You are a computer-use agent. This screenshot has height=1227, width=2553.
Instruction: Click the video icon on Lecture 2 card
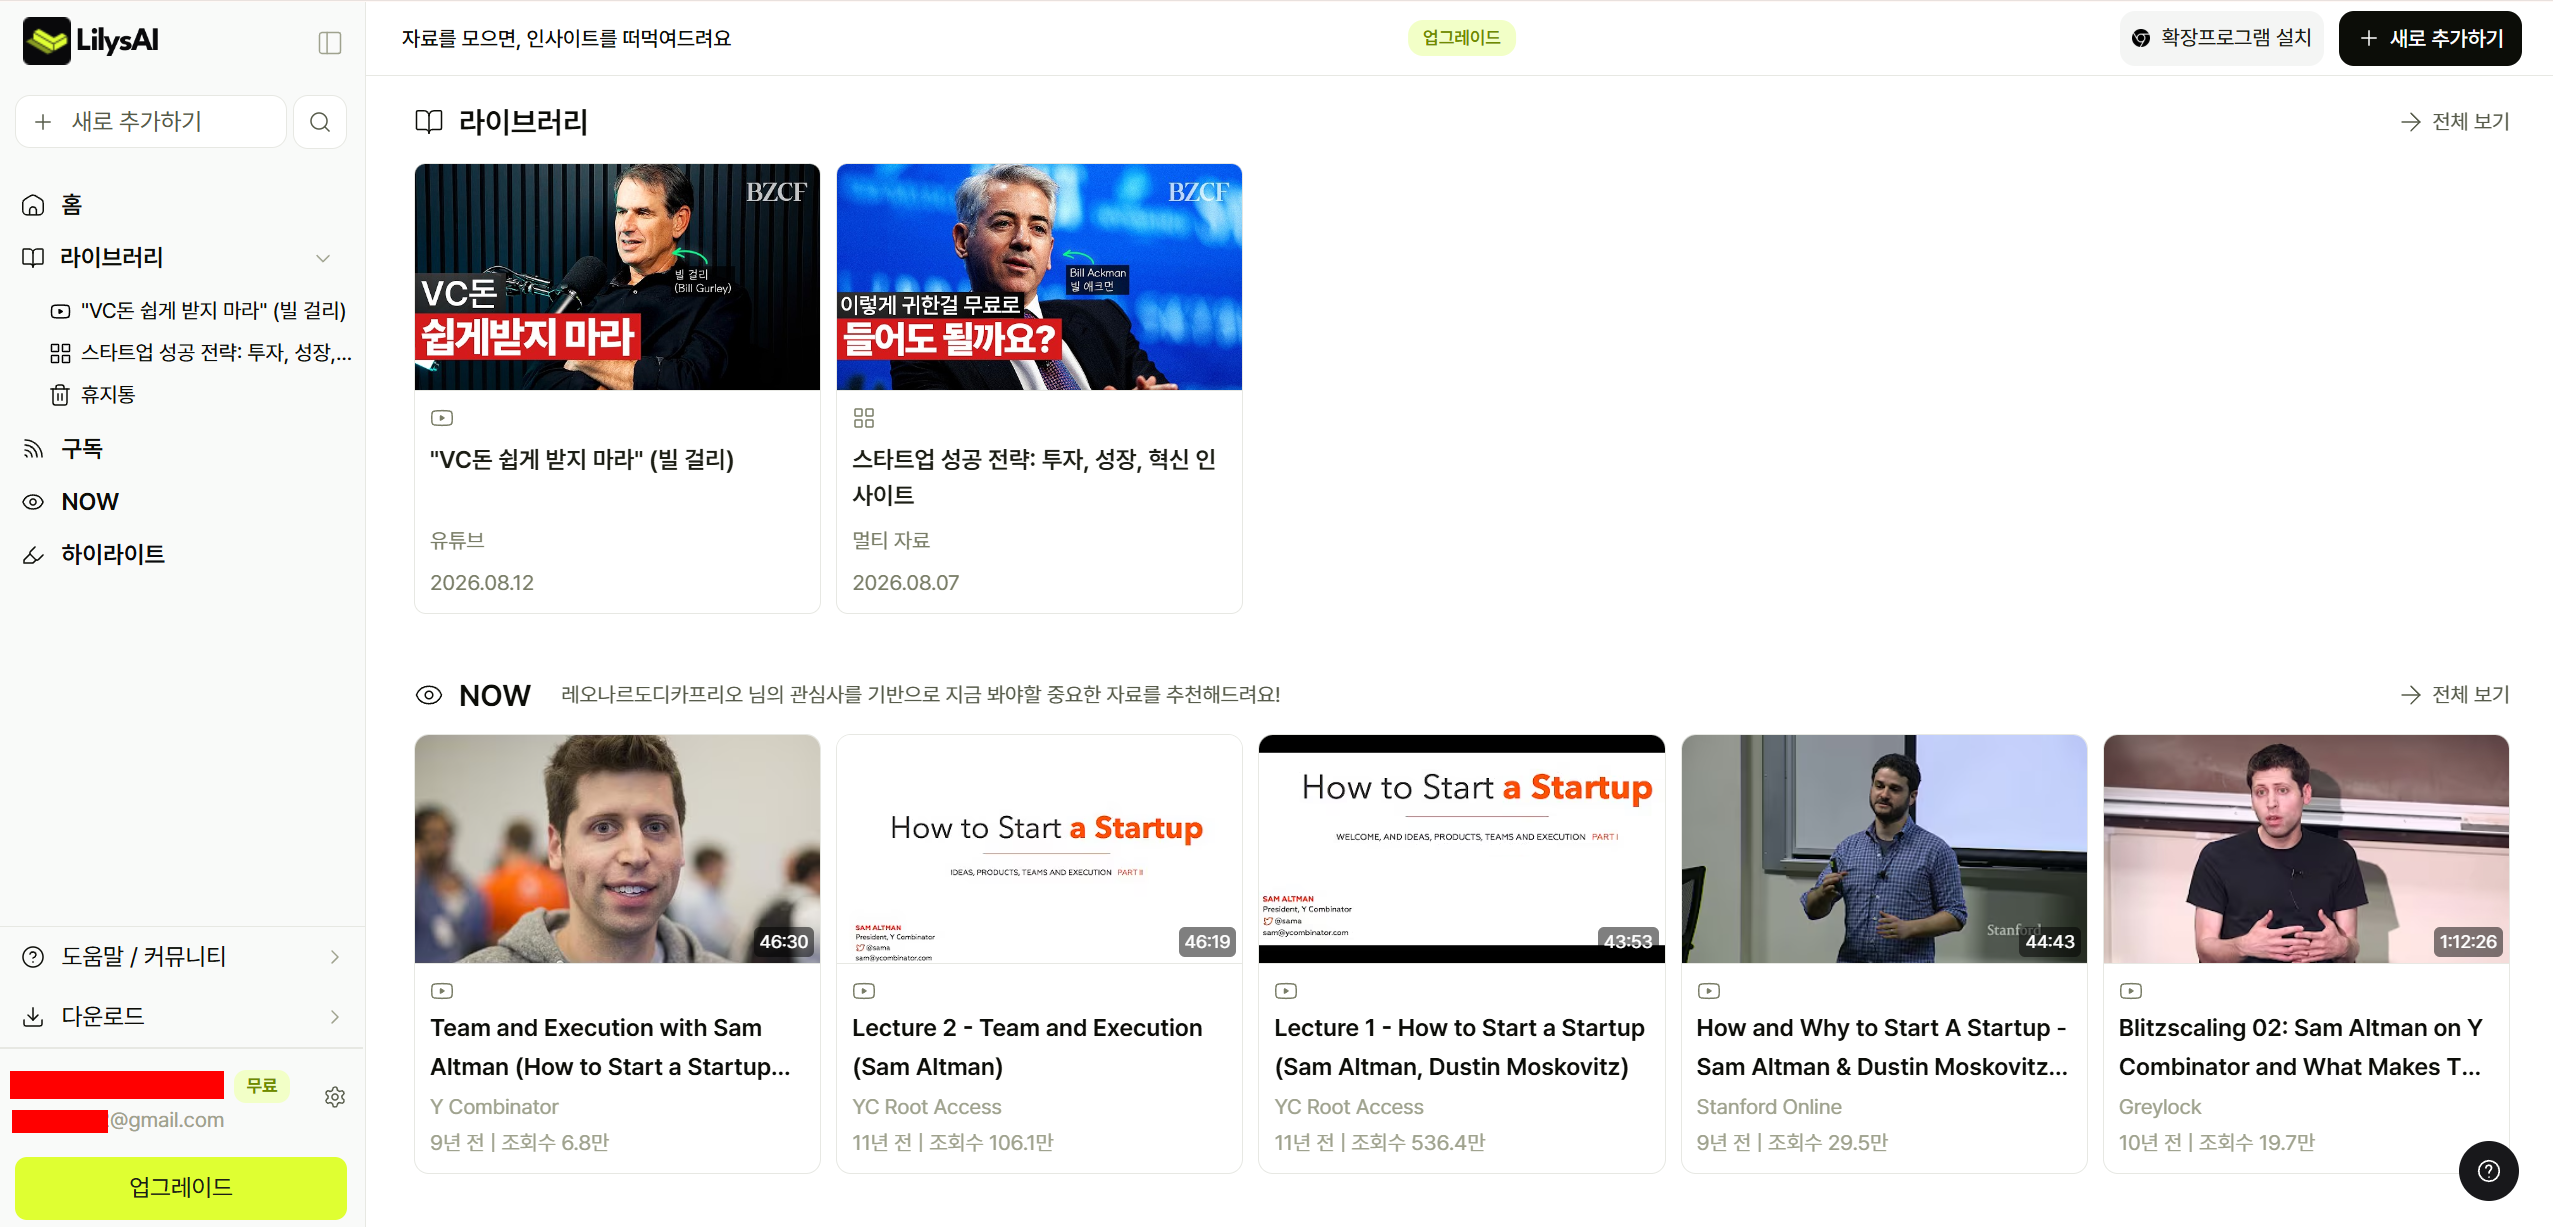click(864, 991)
